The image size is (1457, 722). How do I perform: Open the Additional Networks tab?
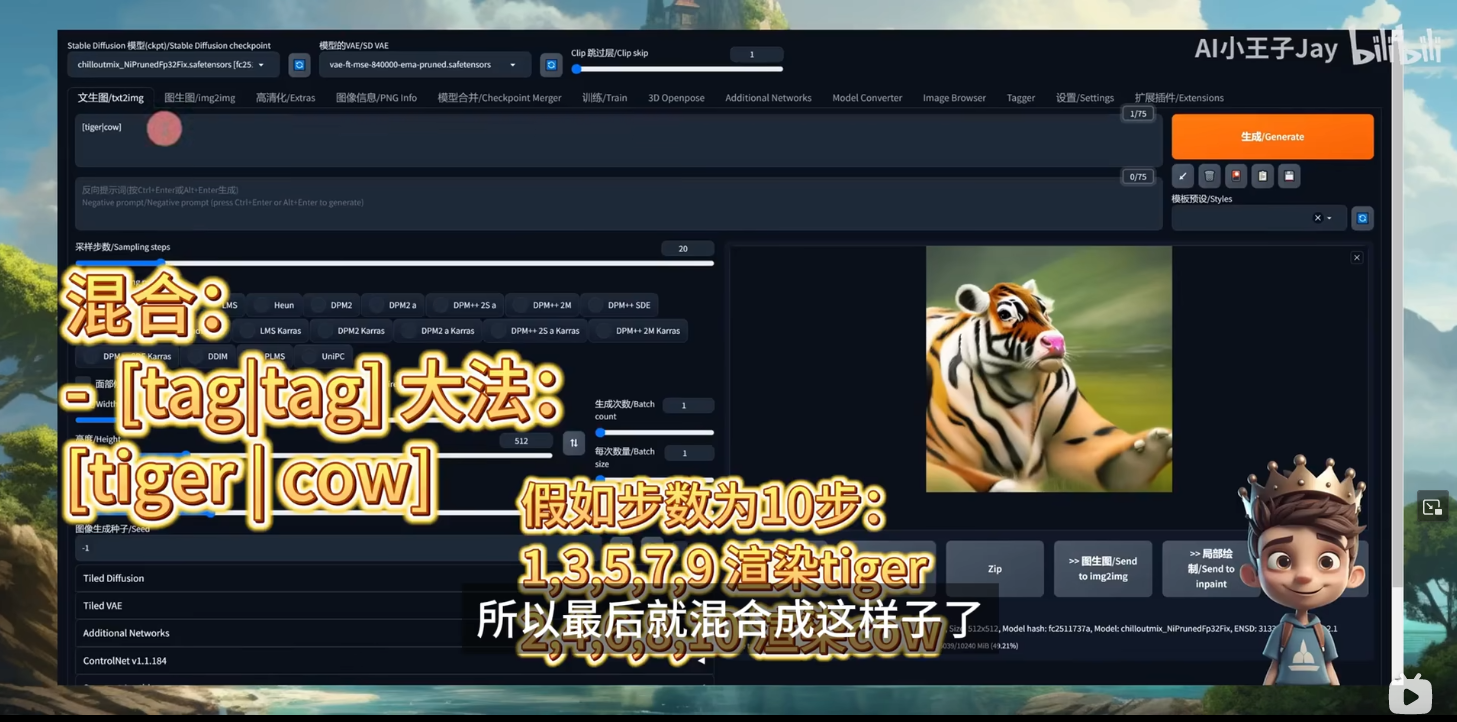[x=768, y=98]
